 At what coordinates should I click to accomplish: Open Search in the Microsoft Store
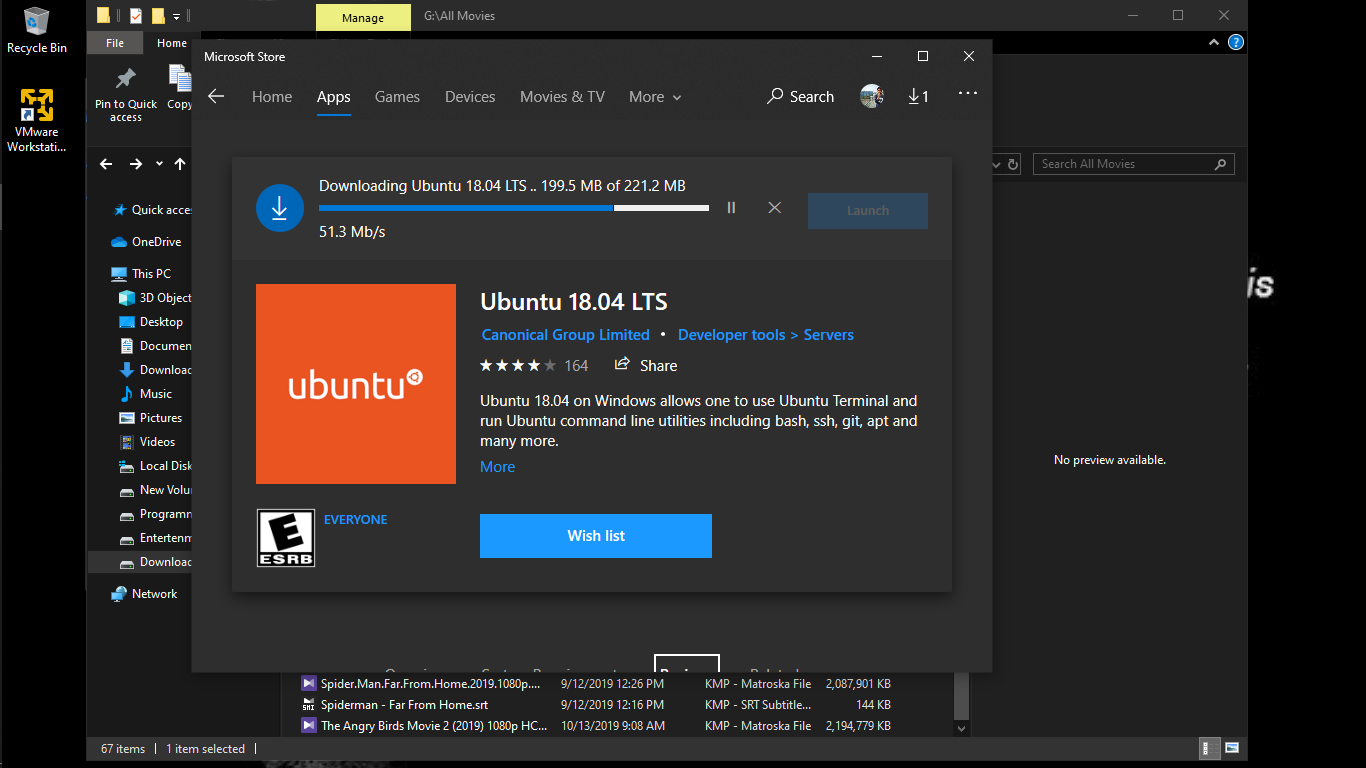pyautogui.click(x=800, y=96)
